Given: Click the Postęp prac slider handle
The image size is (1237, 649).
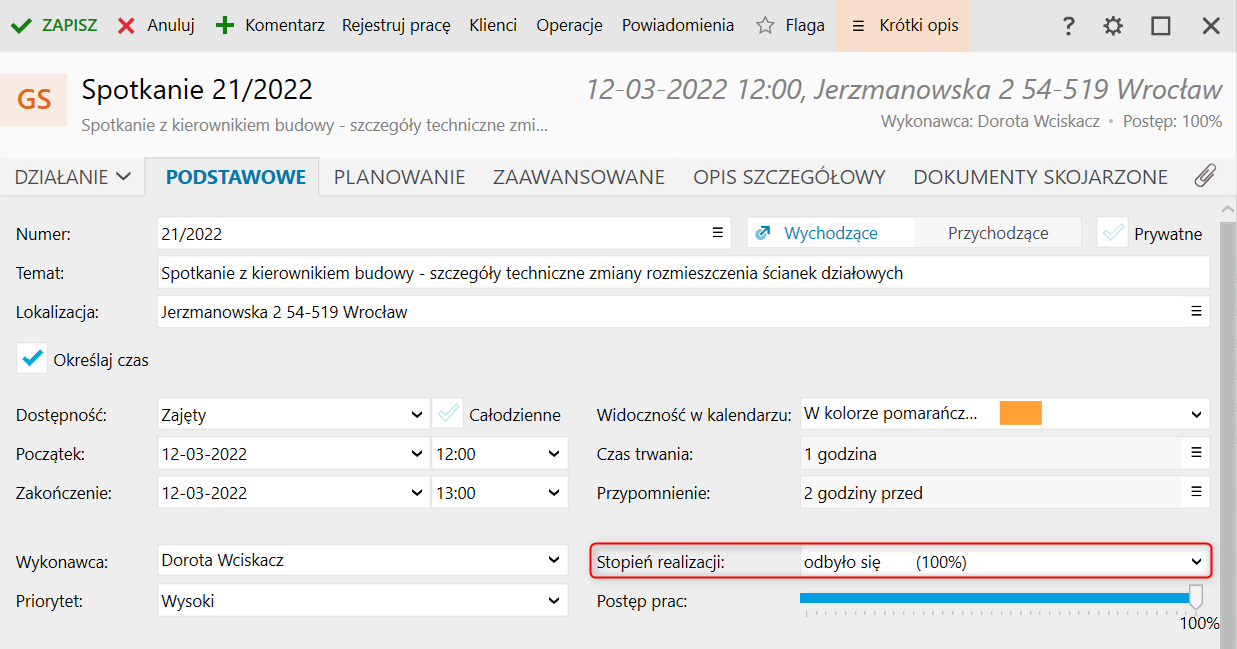Looking at the screenshot, I should pos(1194,598).
